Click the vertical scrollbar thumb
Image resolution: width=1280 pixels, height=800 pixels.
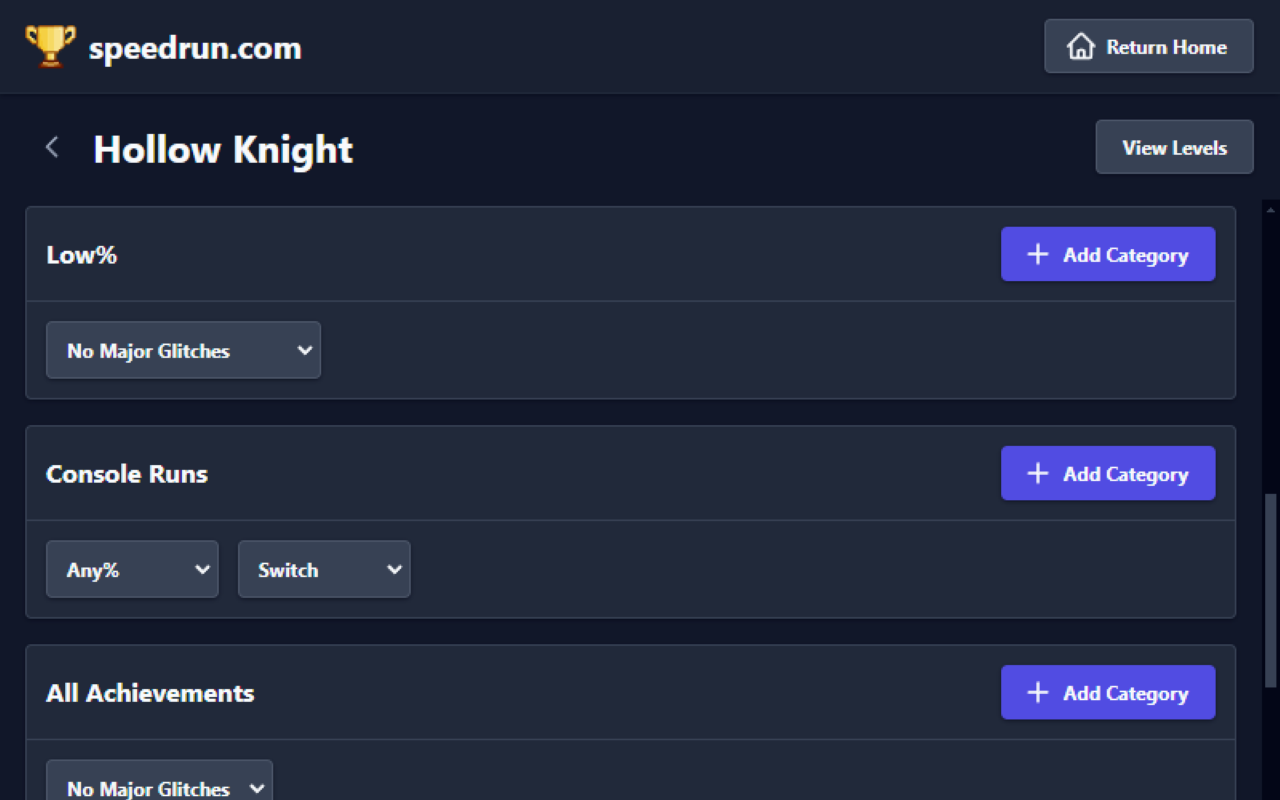pos(1270,590)
